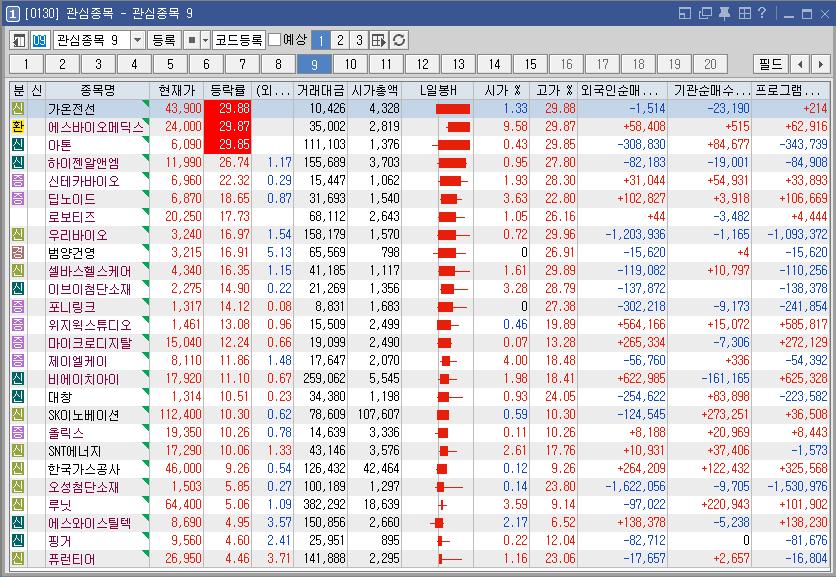Click the candle bar for 루닛
The image size is (836, 577).
pyautogui.click(x=442, y=504)
